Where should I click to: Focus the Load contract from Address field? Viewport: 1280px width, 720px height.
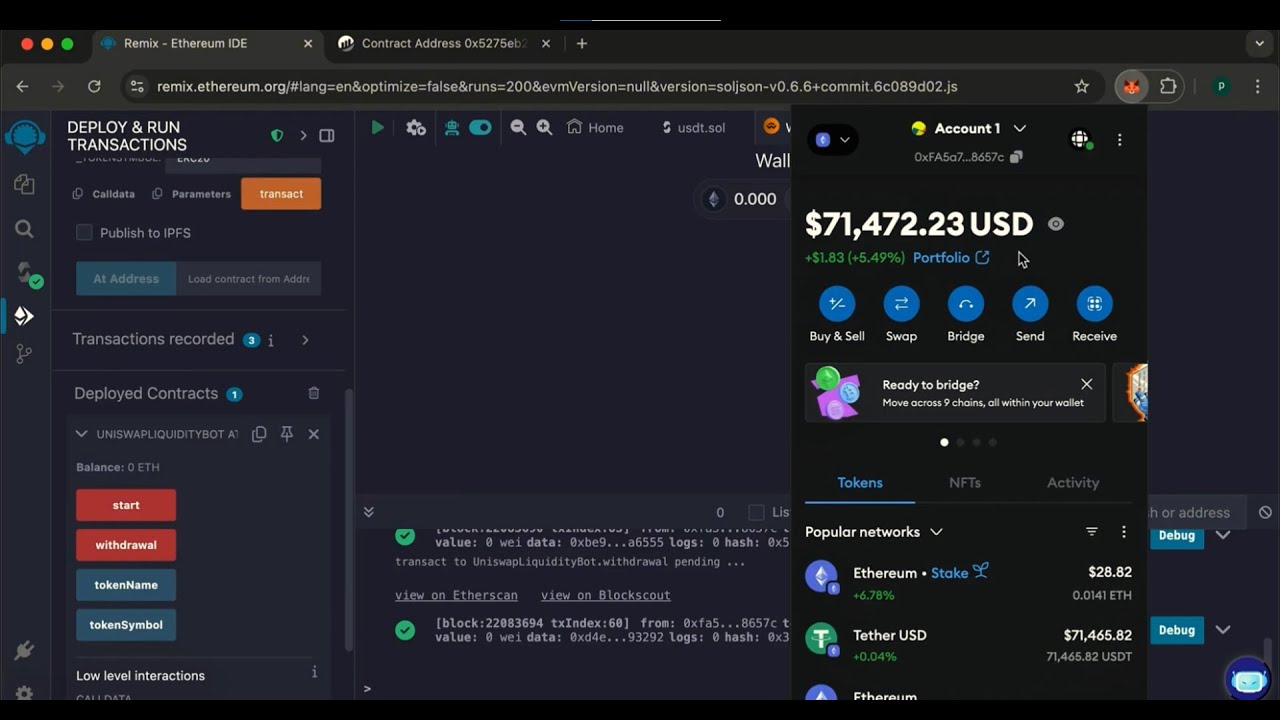[248, 279]
